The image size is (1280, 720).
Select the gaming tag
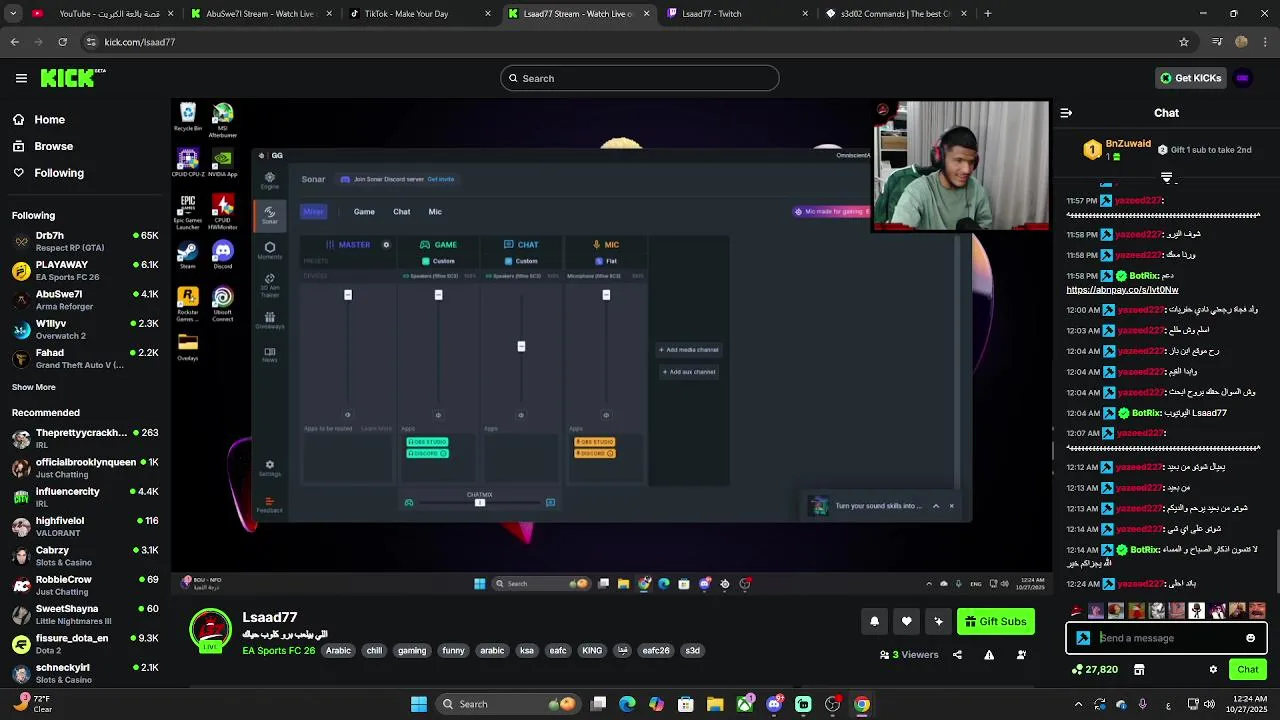click(x=412, y=651)
